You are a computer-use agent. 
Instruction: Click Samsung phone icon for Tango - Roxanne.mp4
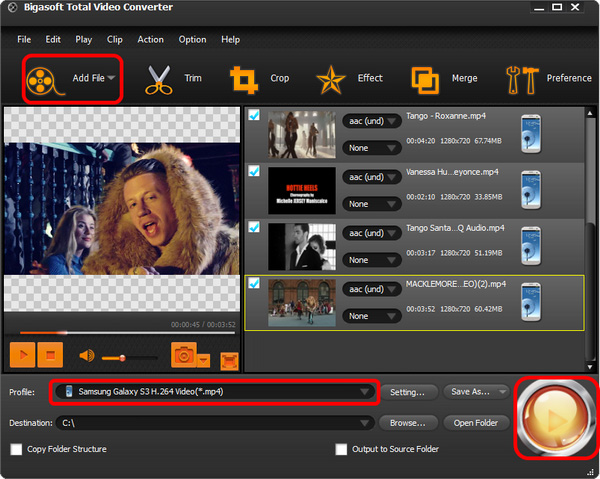tap(531, 134)
